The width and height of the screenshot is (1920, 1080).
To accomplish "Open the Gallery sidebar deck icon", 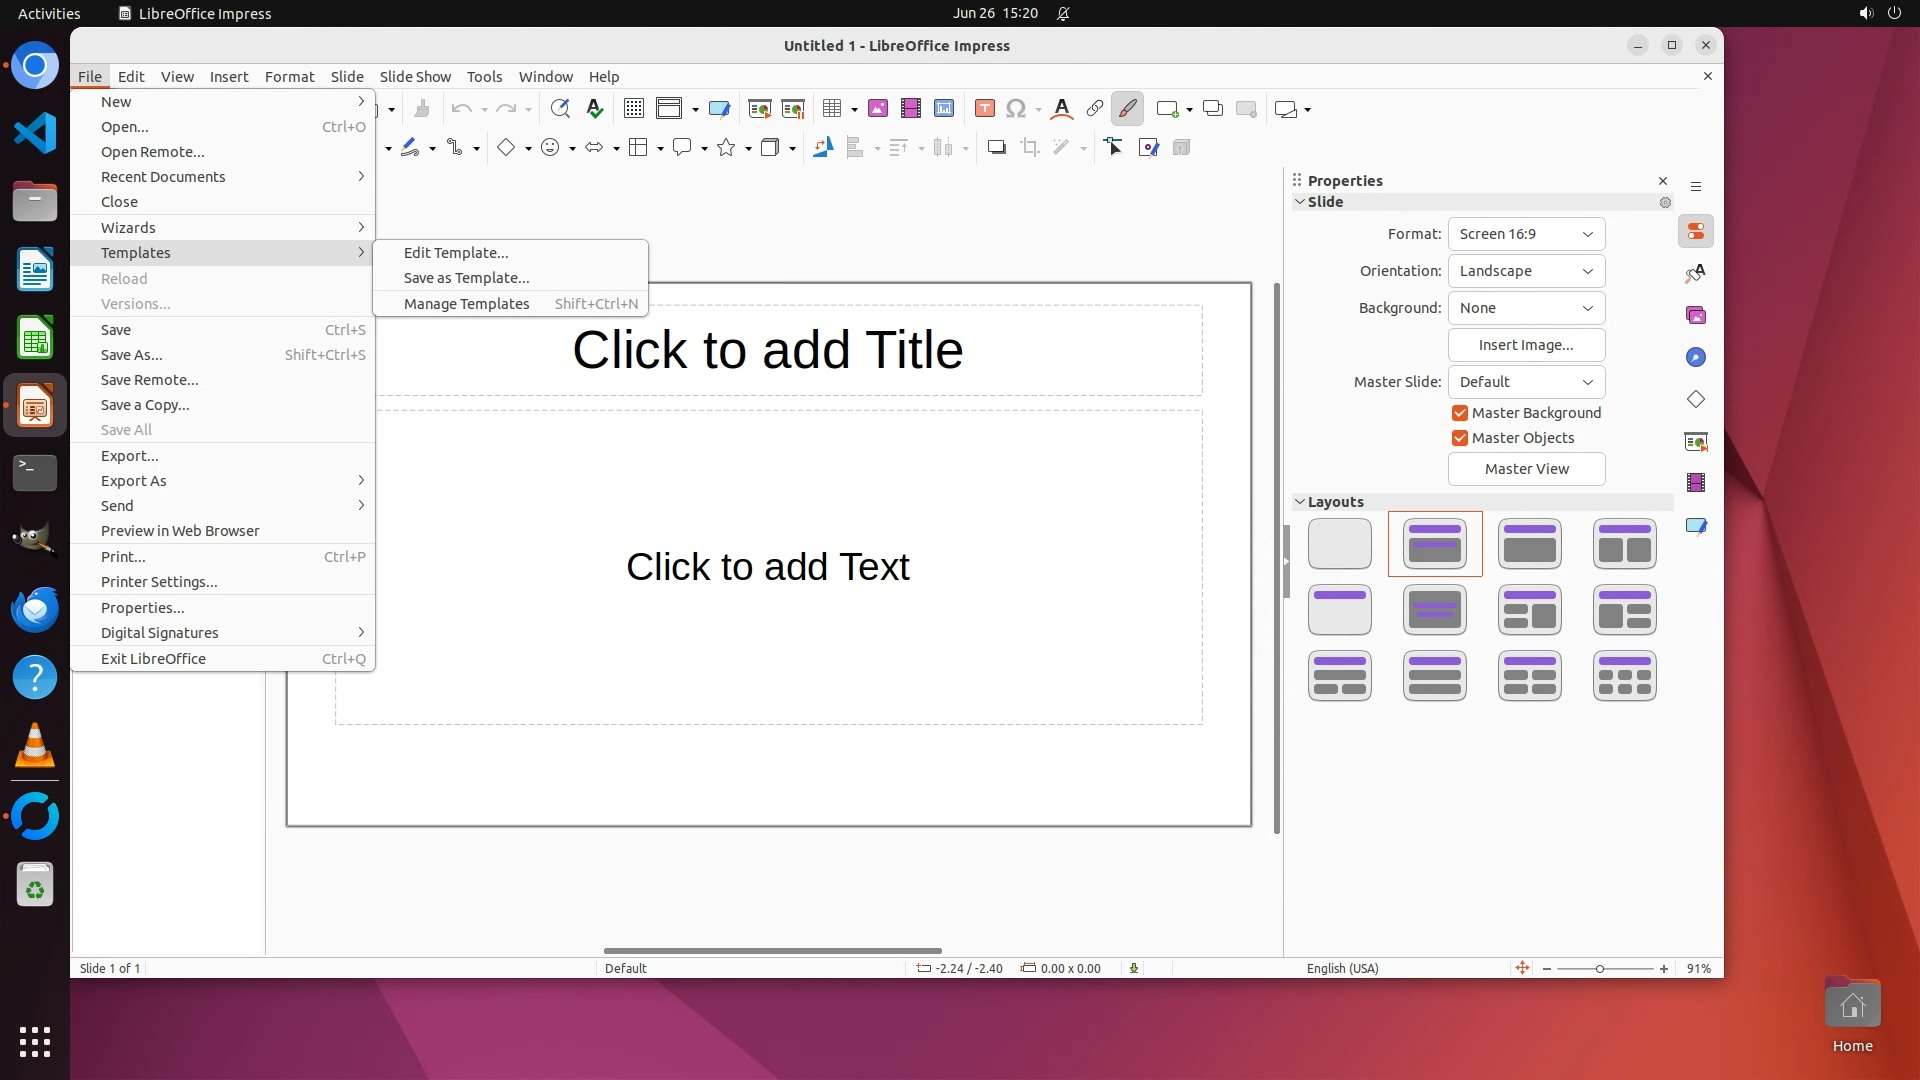I will (x=1696, y=316).
